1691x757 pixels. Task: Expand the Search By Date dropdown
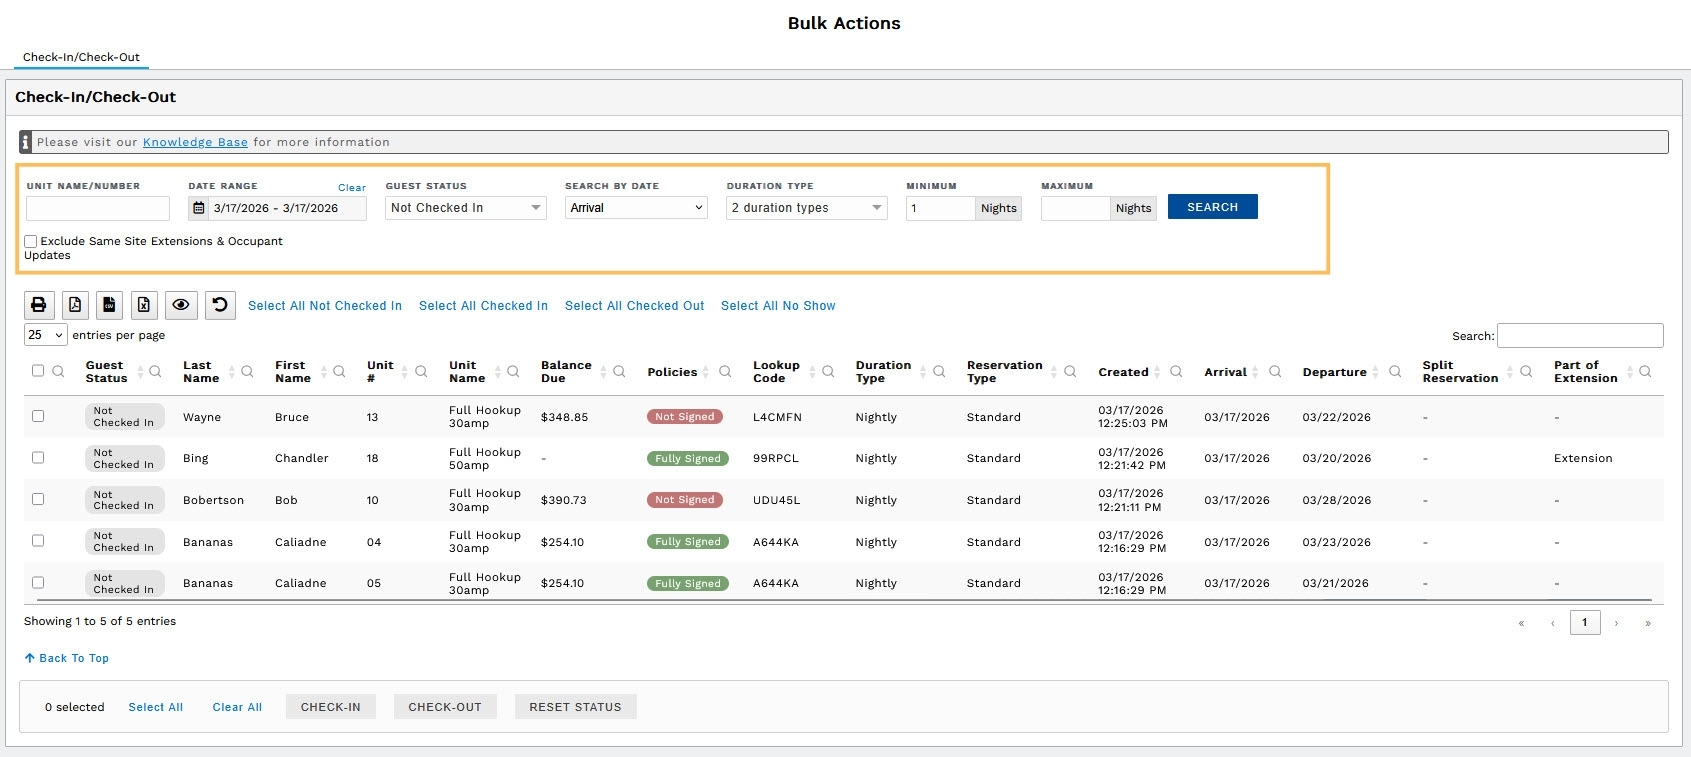[x=636, y=208]
